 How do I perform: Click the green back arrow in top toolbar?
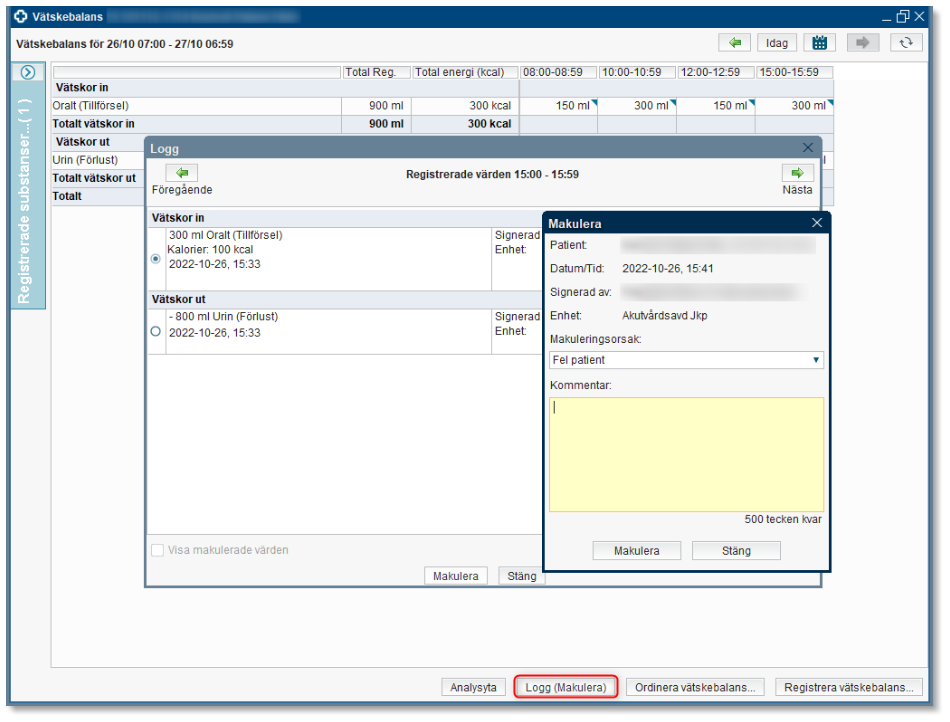pos(734,43)
